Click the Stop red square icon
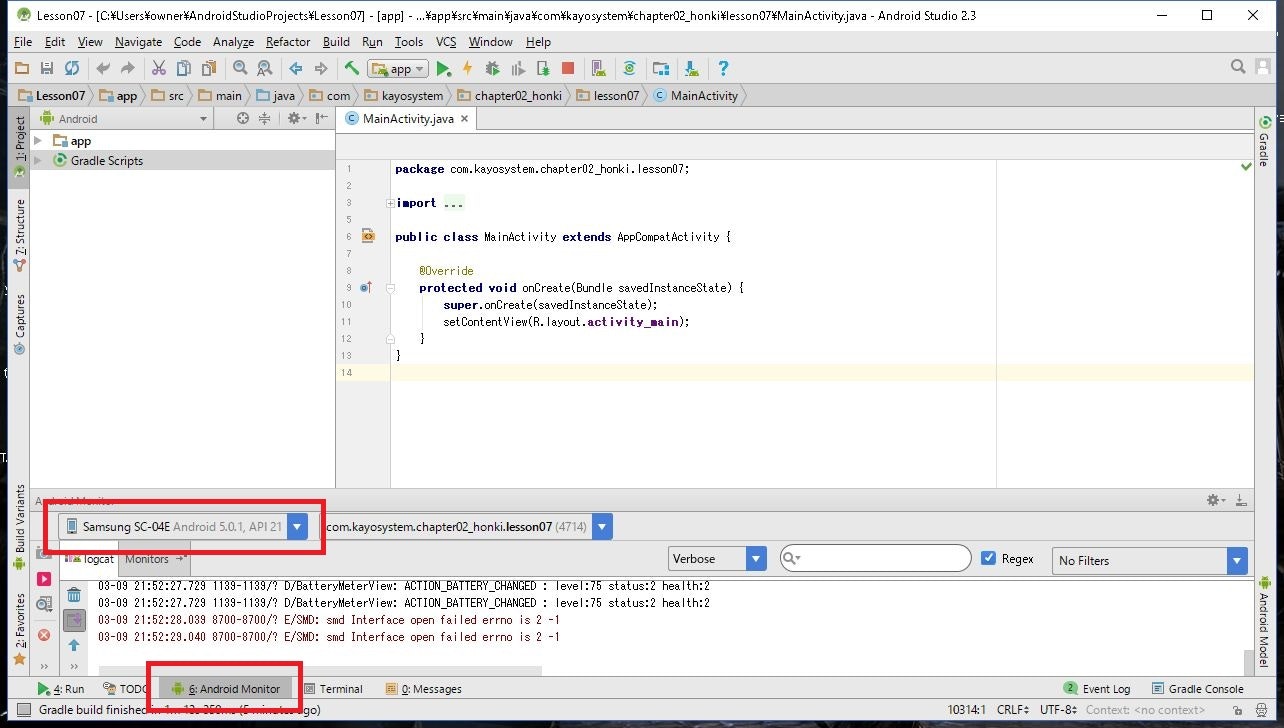The height and width of the screenshot is (728, 1284). coord(568,68)
